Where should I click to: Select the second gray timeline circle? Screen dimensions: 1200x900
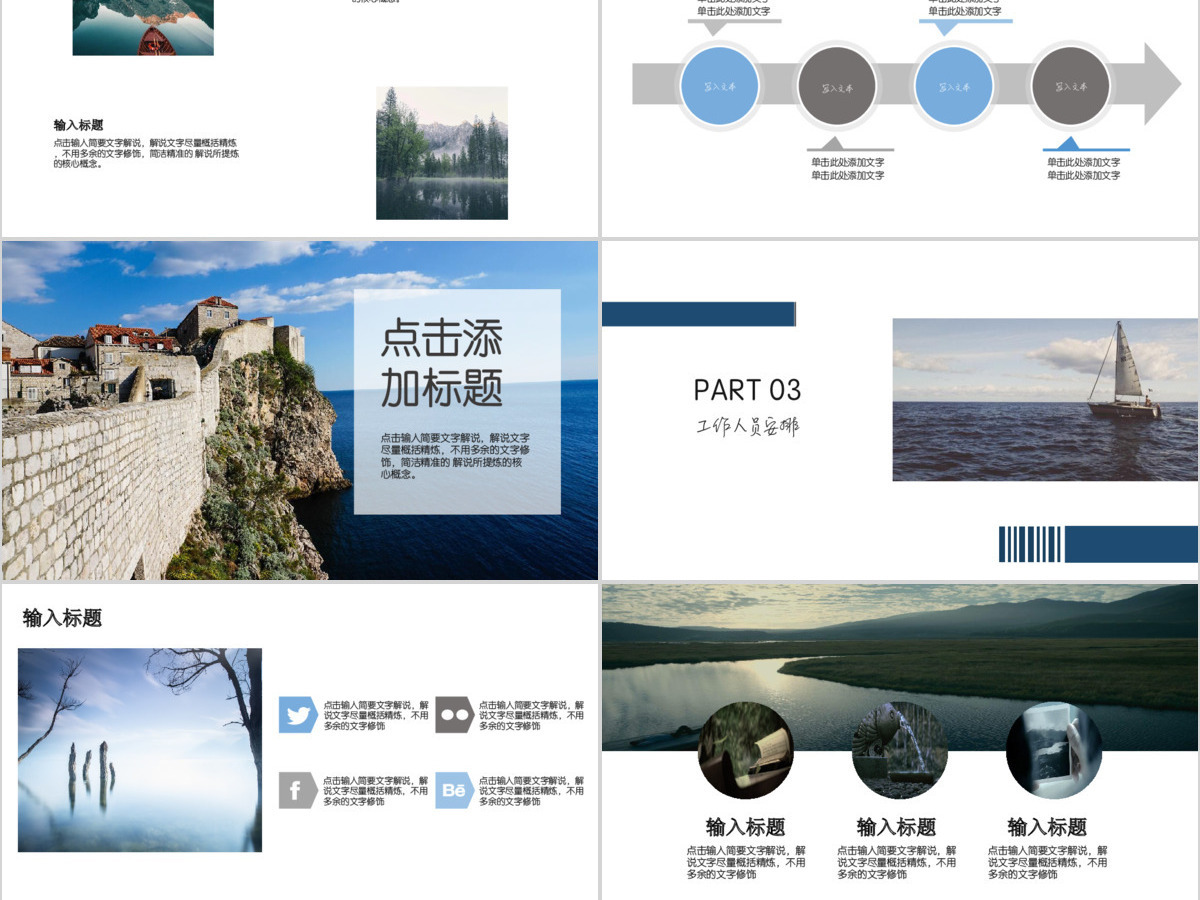(x=1070, y=86)
